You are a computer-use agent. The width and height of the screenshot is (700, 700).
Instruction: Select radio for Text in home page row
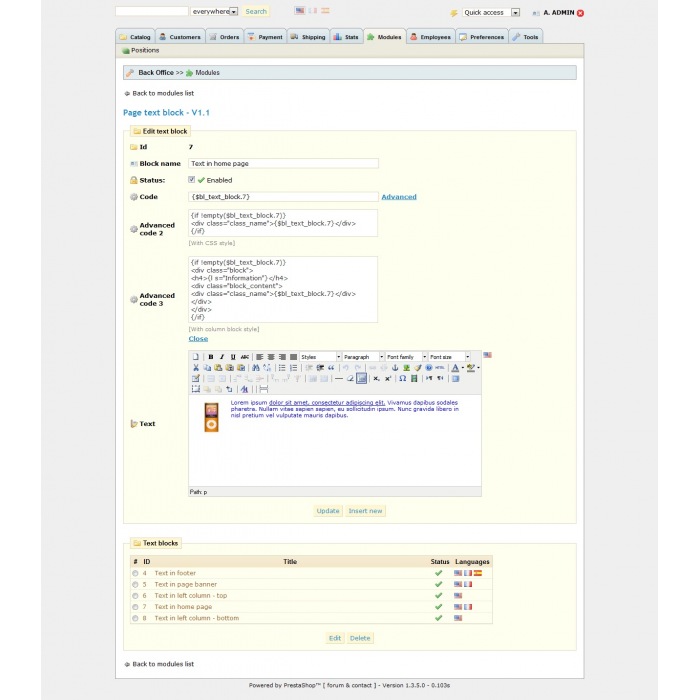[135, 607]
